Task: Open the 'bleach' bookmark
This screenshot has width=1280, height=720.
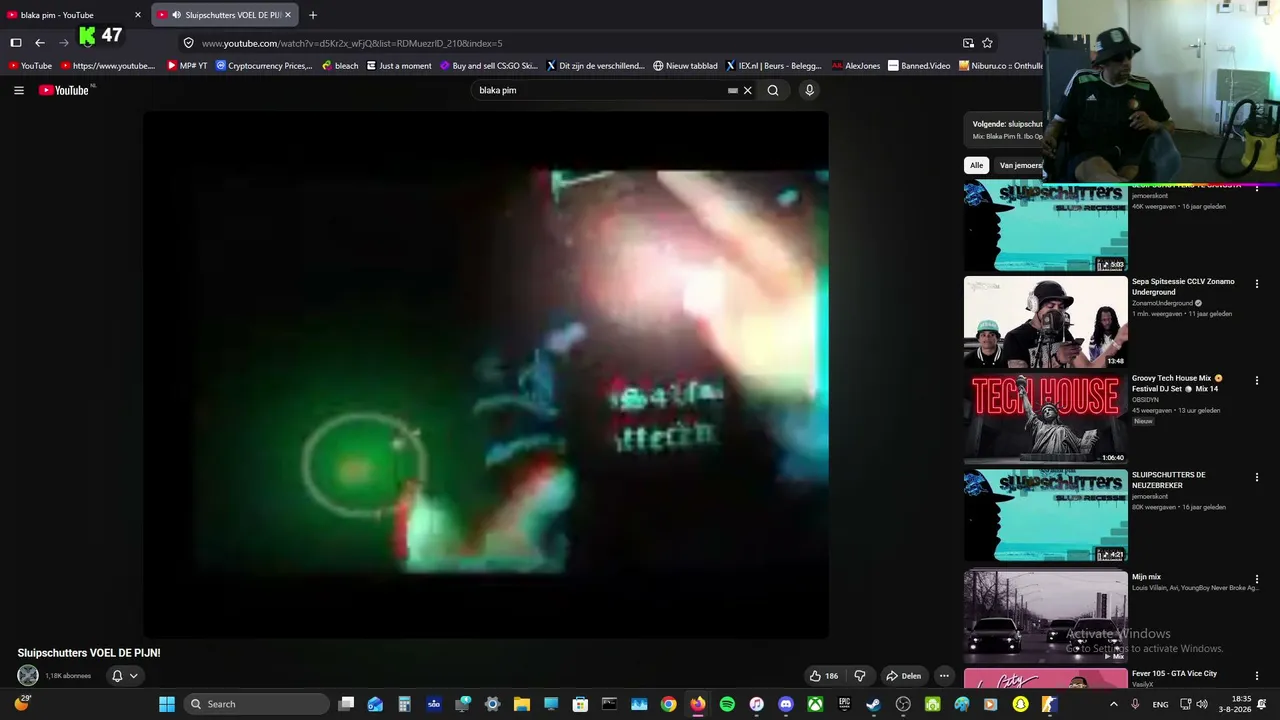Action: 340,66
